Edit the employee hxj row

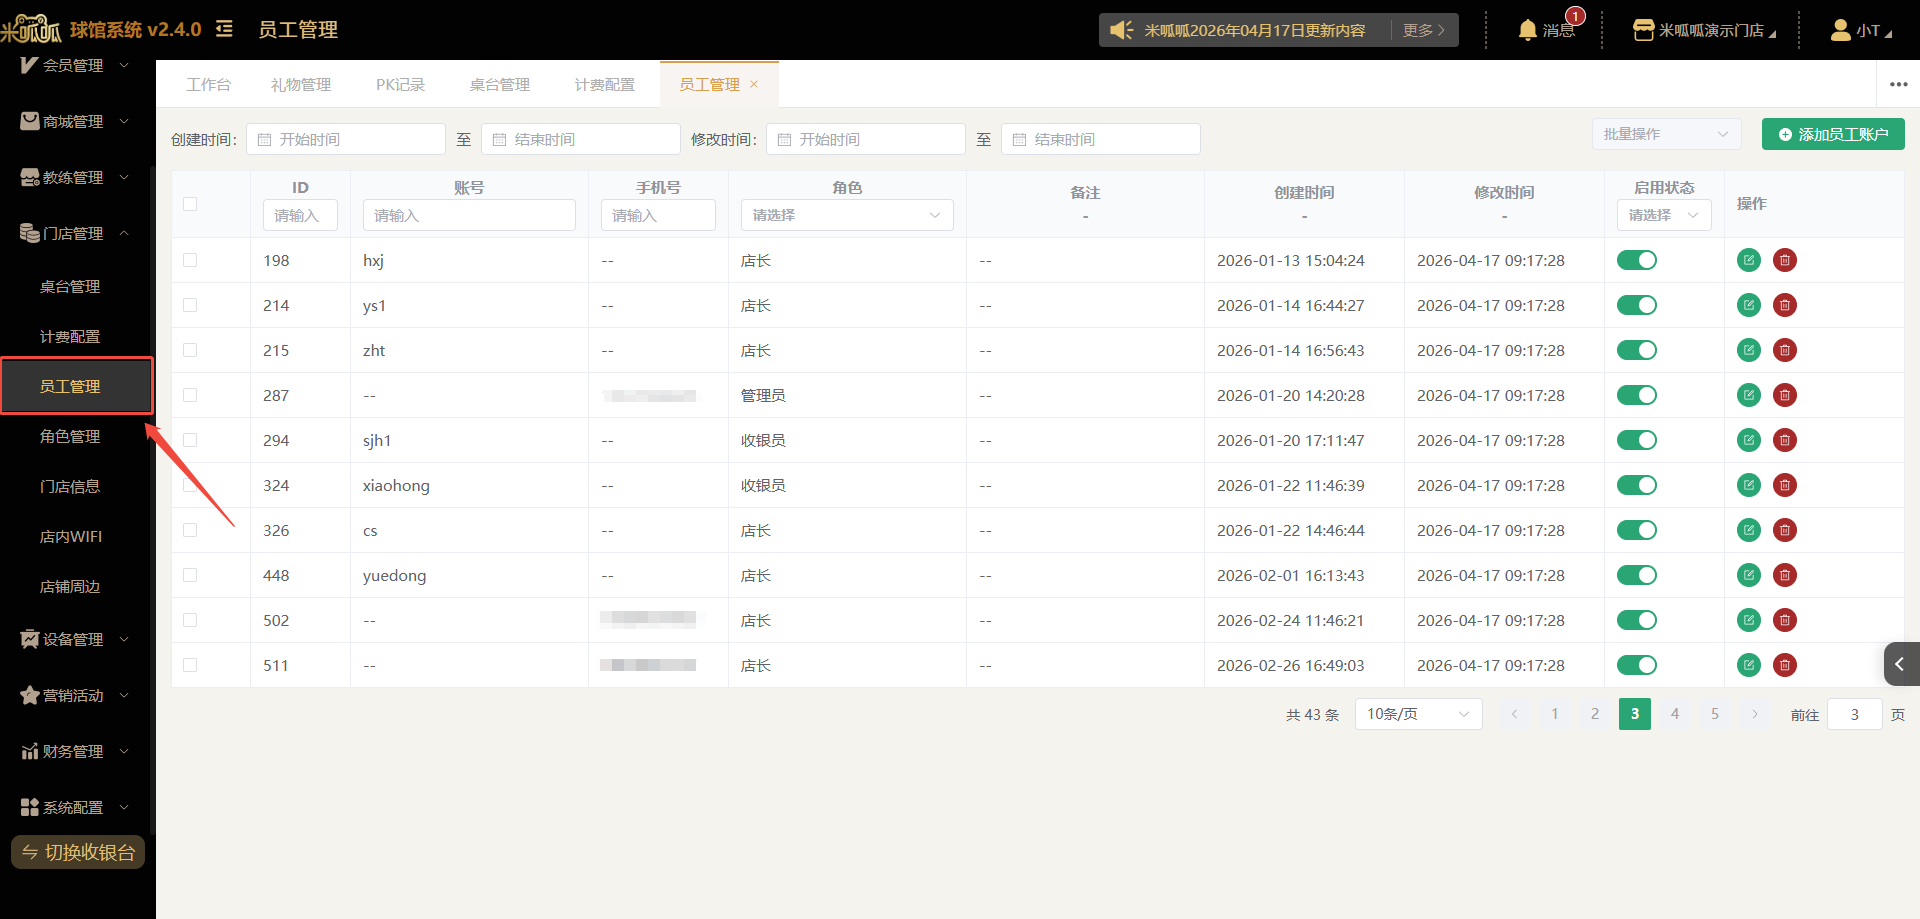[1749, 260]
